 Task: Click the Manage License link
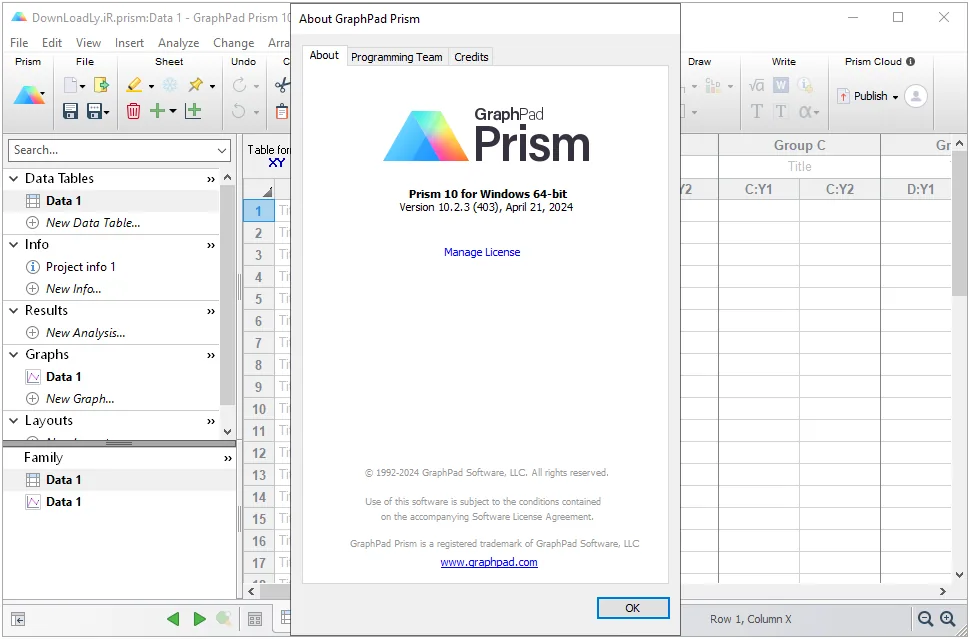[x=482, y=252]
